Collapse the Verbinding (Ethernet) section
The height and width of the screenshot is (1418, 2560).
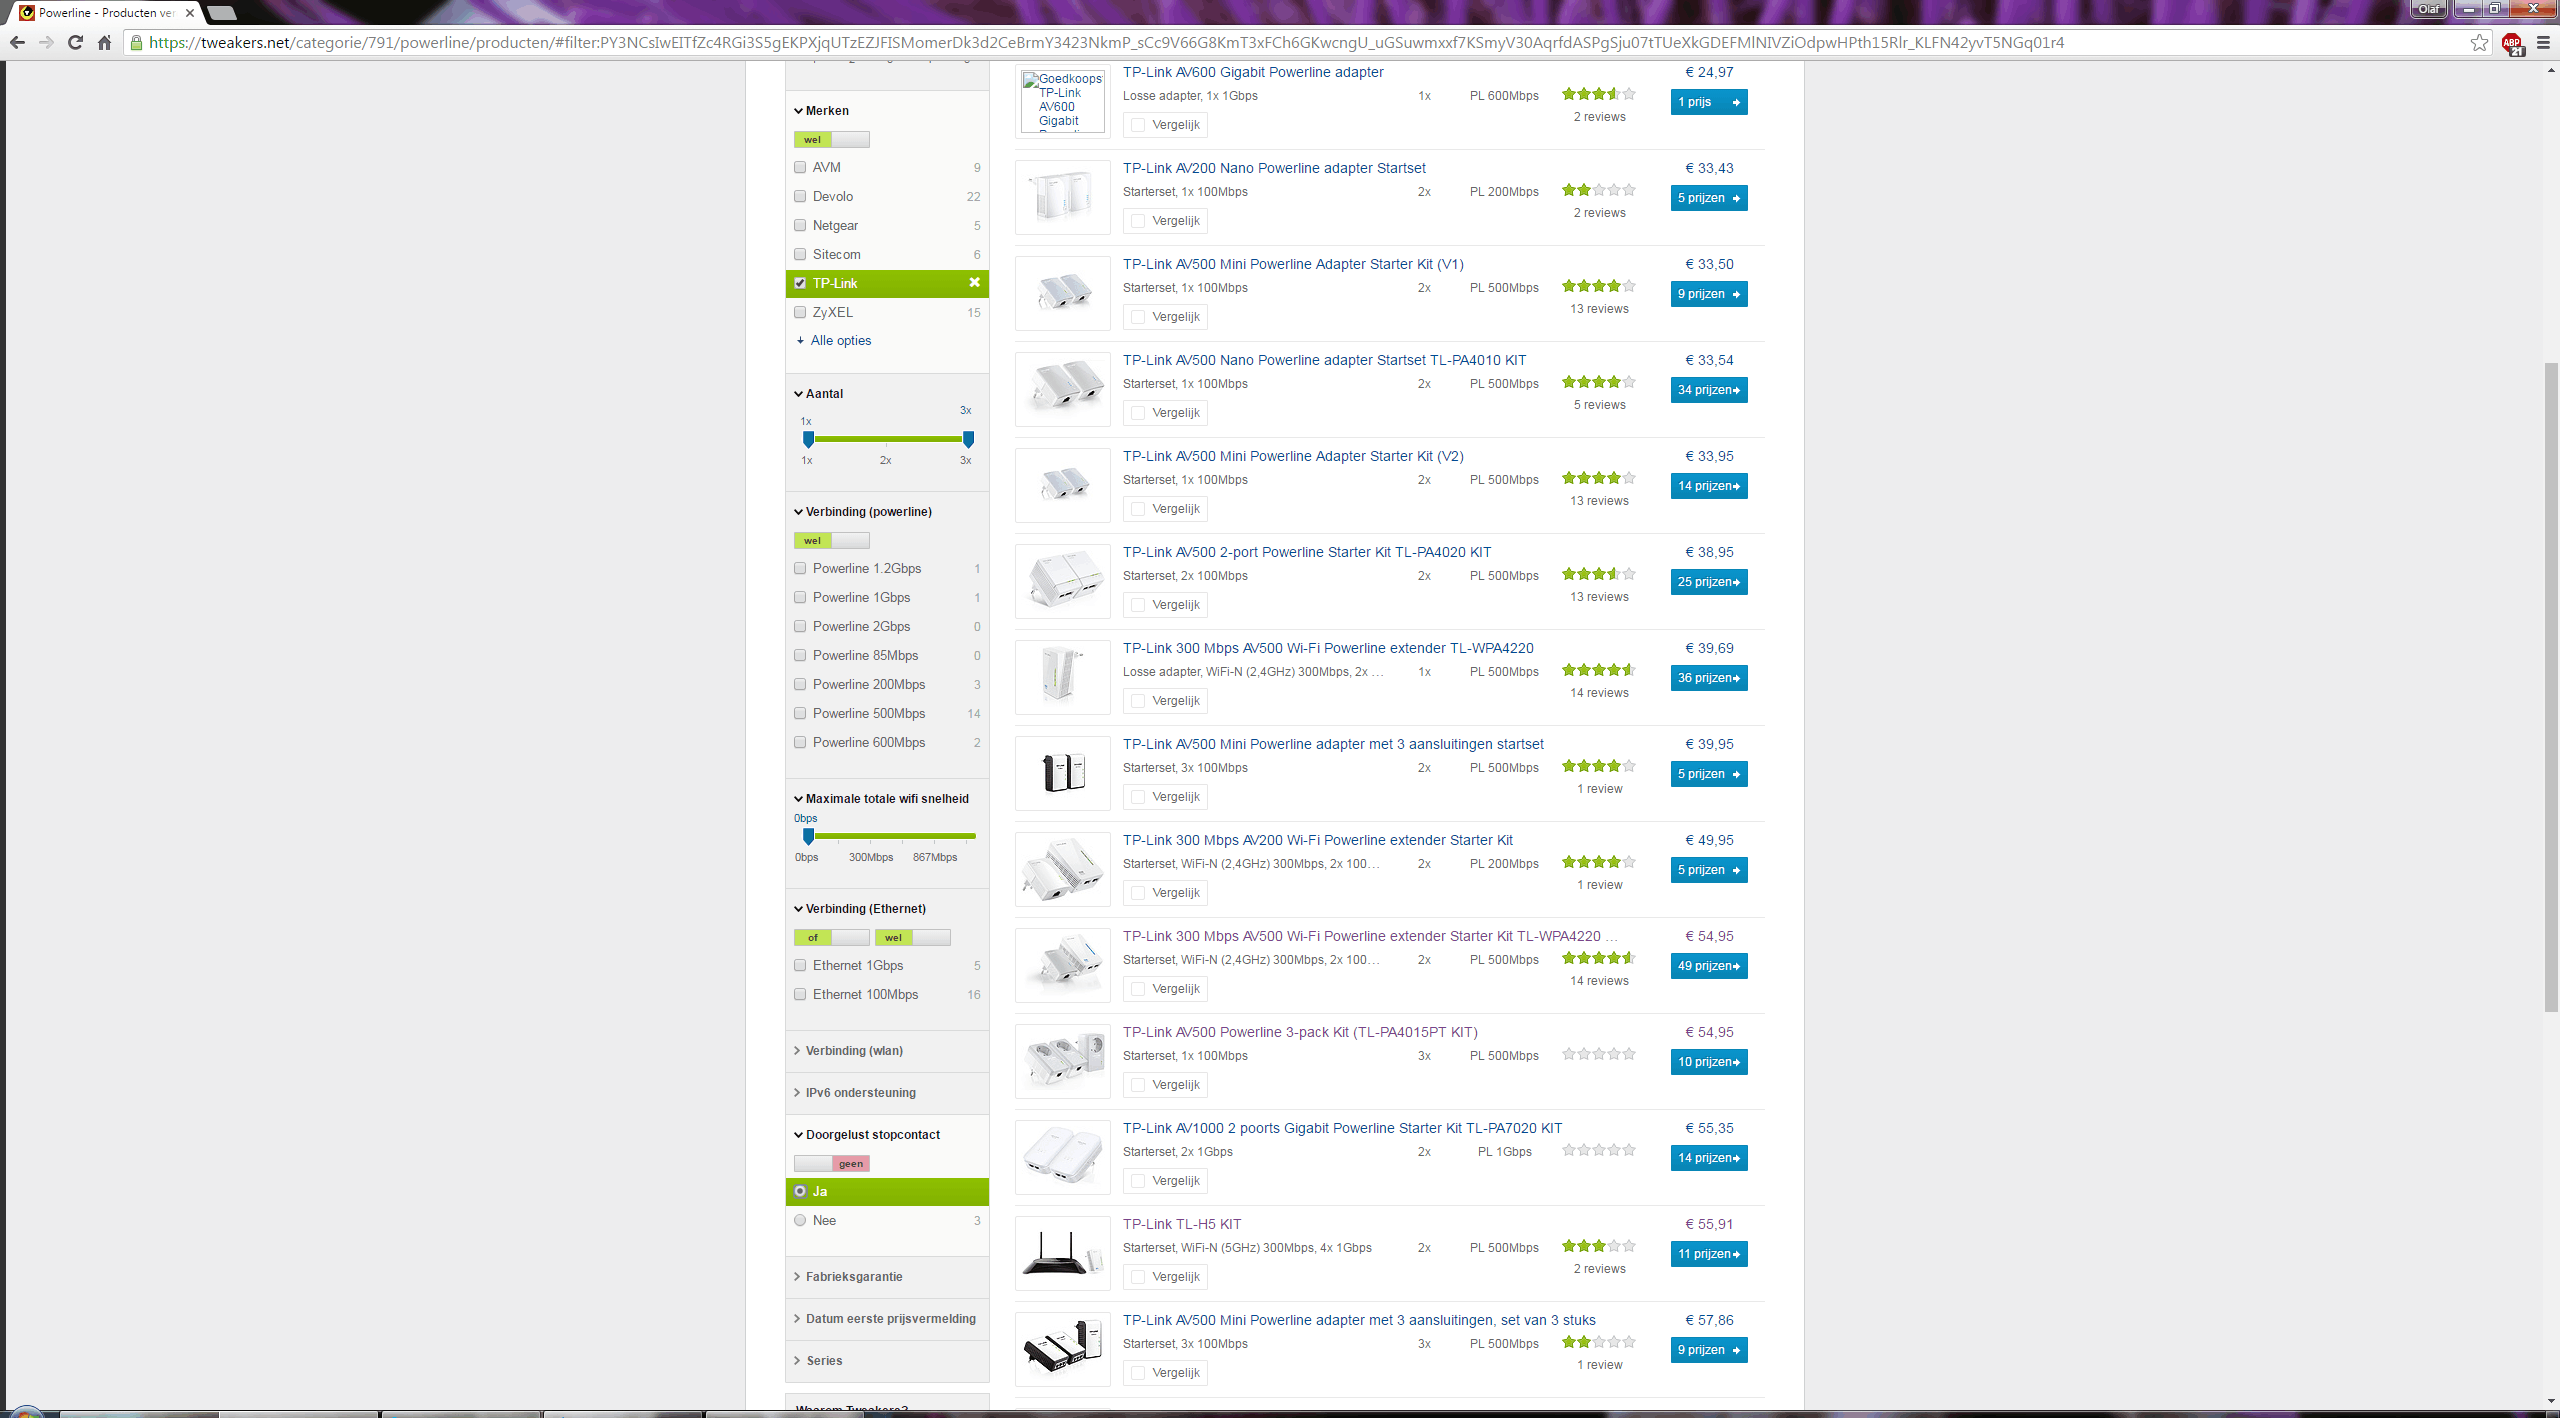(860, 909)
